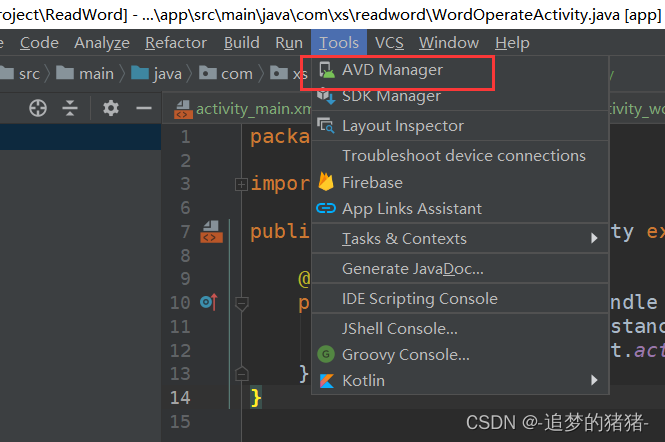Click line number 15 in the gutter
This screenshot has height=442, width=665.
tap(180, 421)
